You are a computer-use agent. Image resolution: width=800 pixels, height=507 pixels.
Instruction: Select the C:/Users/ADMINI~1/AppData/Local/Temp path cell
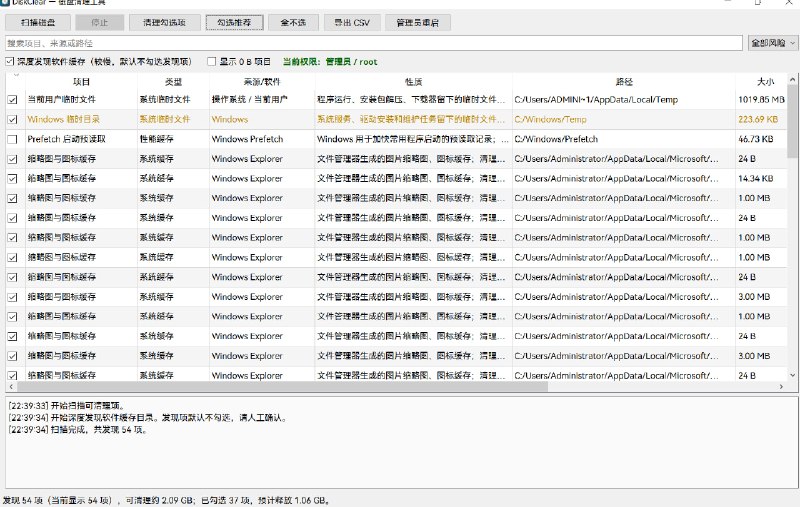pyautogui.click(x=623, y=99)
